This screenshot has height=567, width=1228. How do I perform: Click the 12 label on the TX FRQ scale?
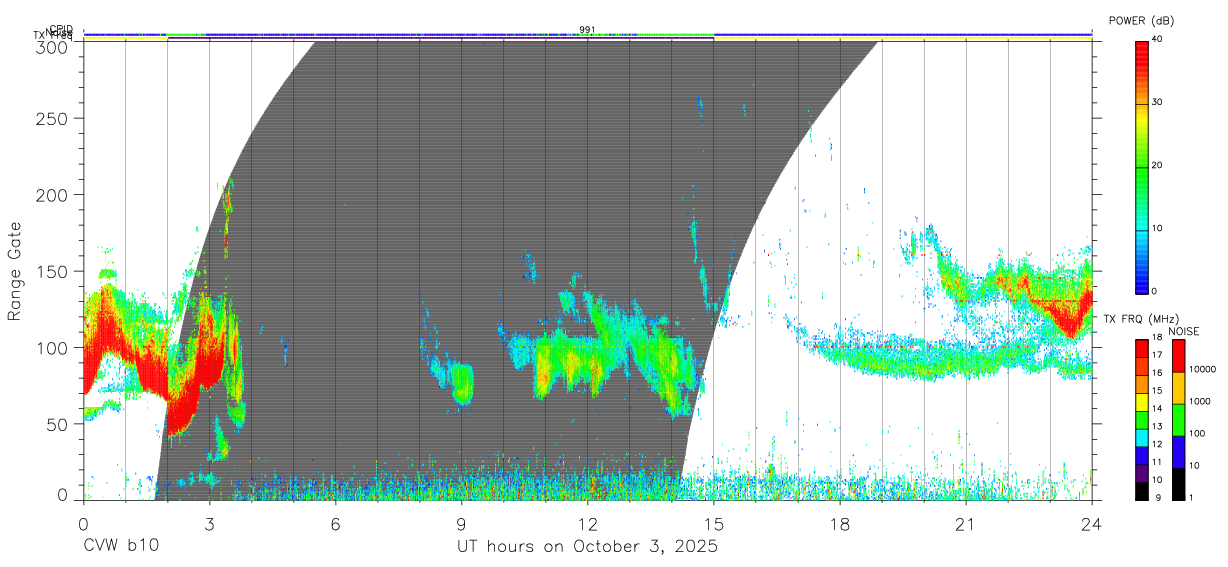pos(1156,444)
